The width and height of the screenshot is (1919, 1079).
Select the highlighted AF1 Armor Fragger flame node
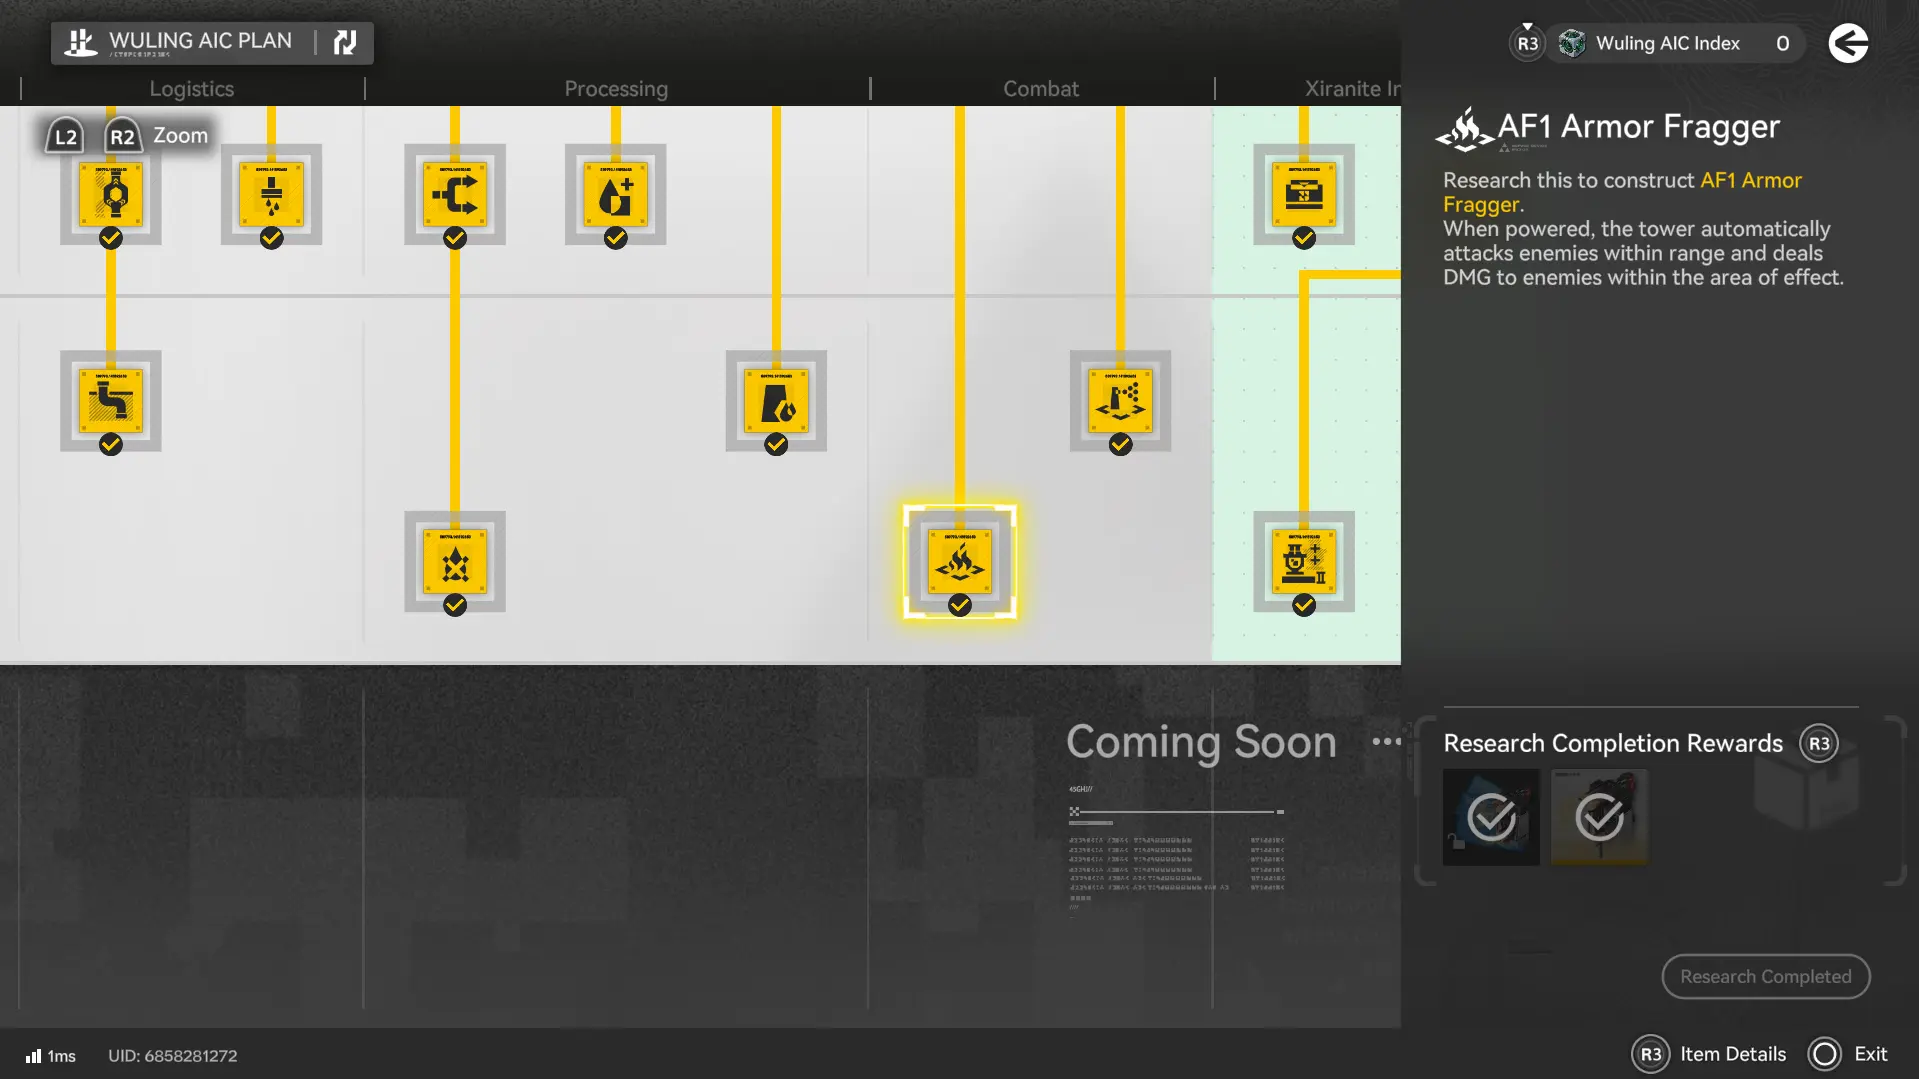click(x=959, y=561)
